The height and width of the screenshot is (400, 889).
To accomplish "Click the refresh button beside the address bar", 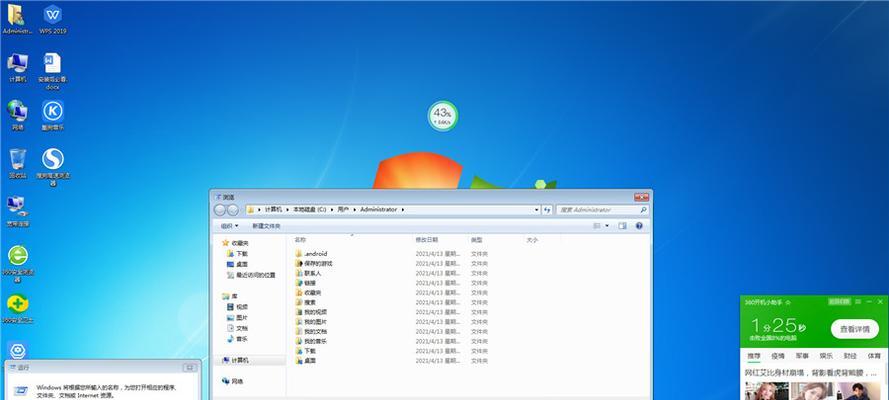I will [x=547, y=210].
